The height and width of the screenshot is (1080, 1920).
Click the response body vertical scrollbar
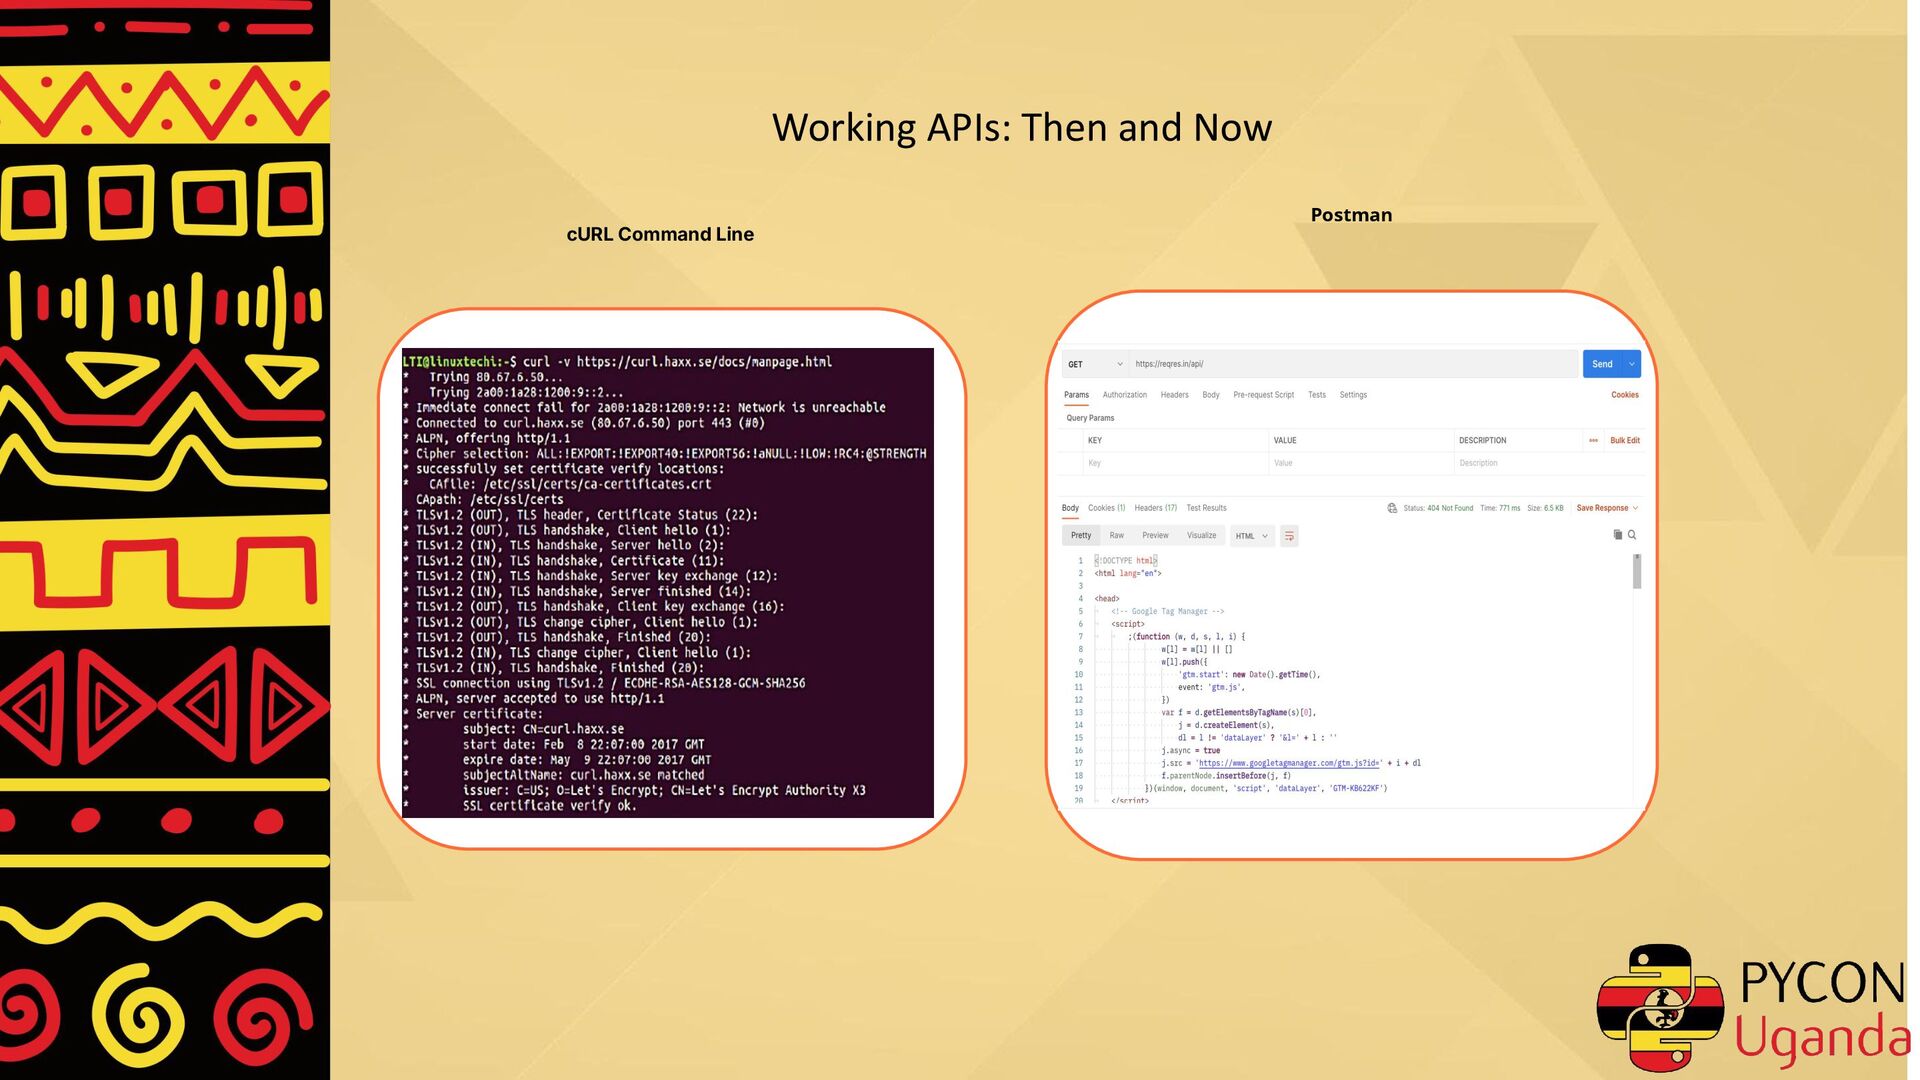click(x=1637, y=572)
